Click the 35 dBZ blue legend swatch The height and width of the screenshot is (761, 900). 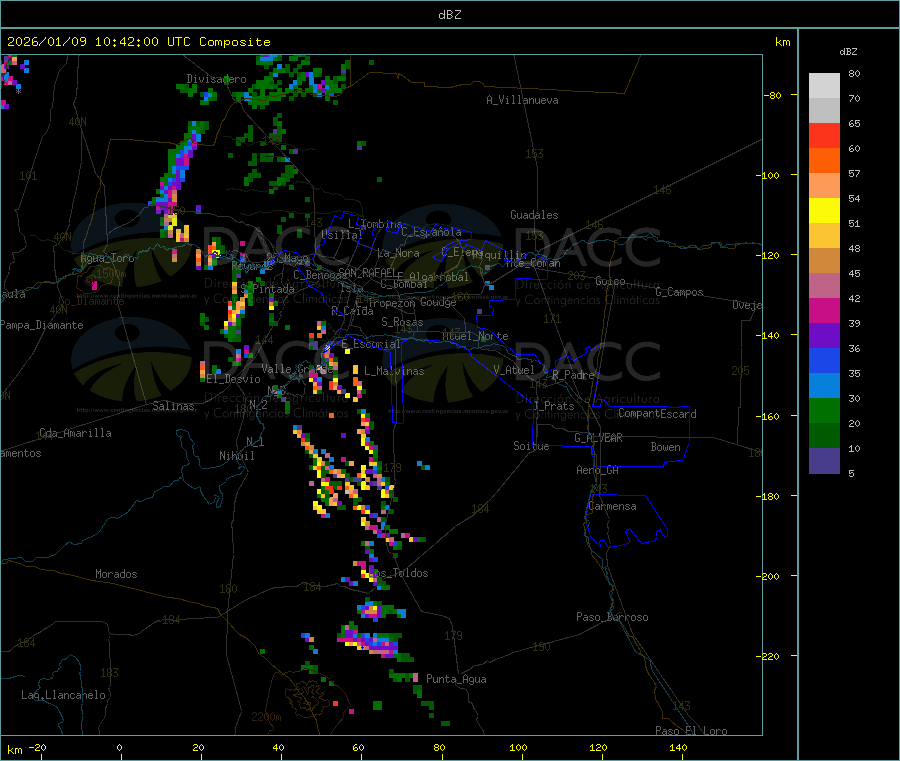click(824, 360)
